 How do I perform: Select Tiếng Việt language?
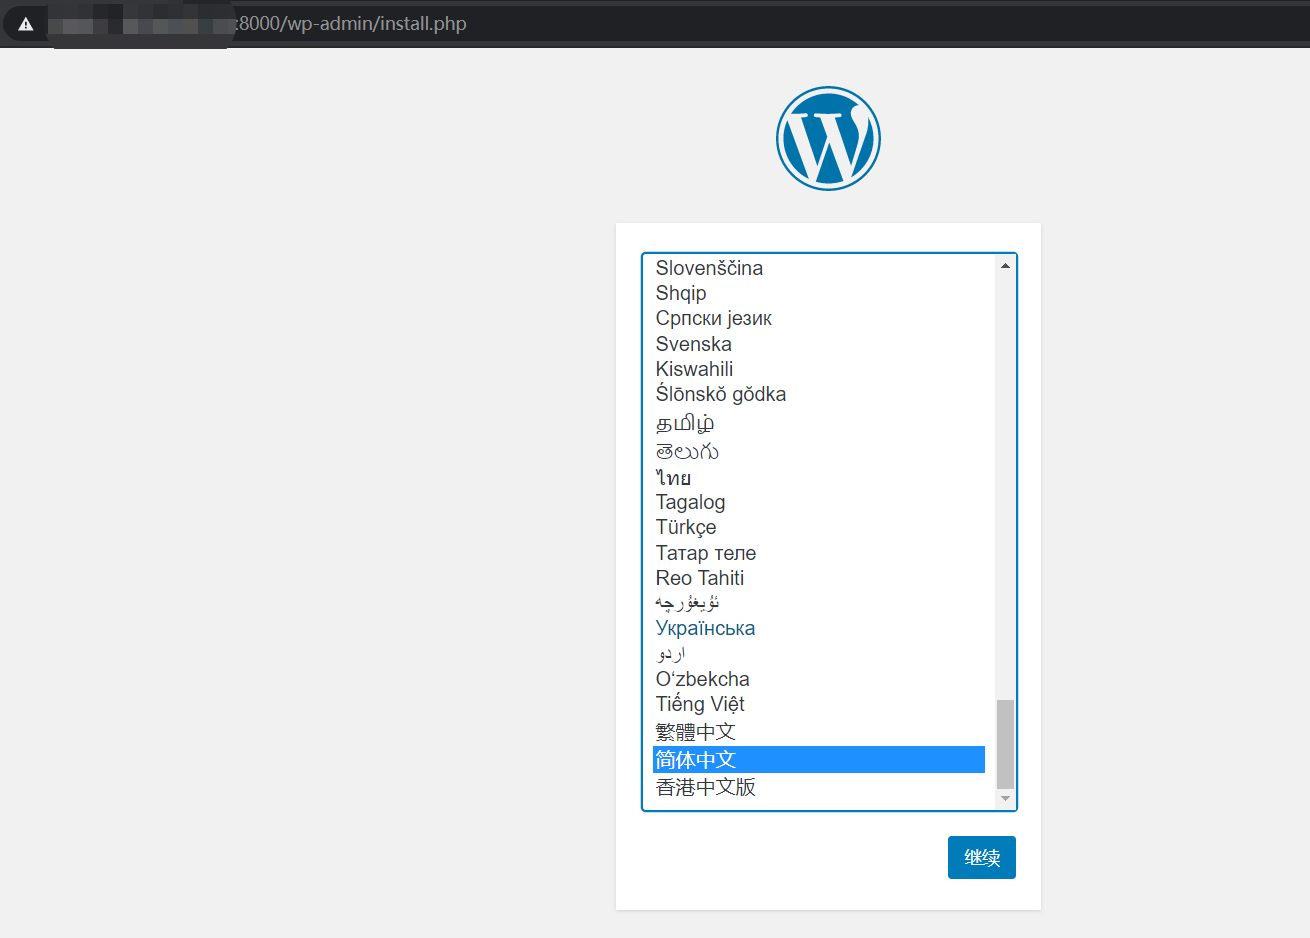(819, 704)
